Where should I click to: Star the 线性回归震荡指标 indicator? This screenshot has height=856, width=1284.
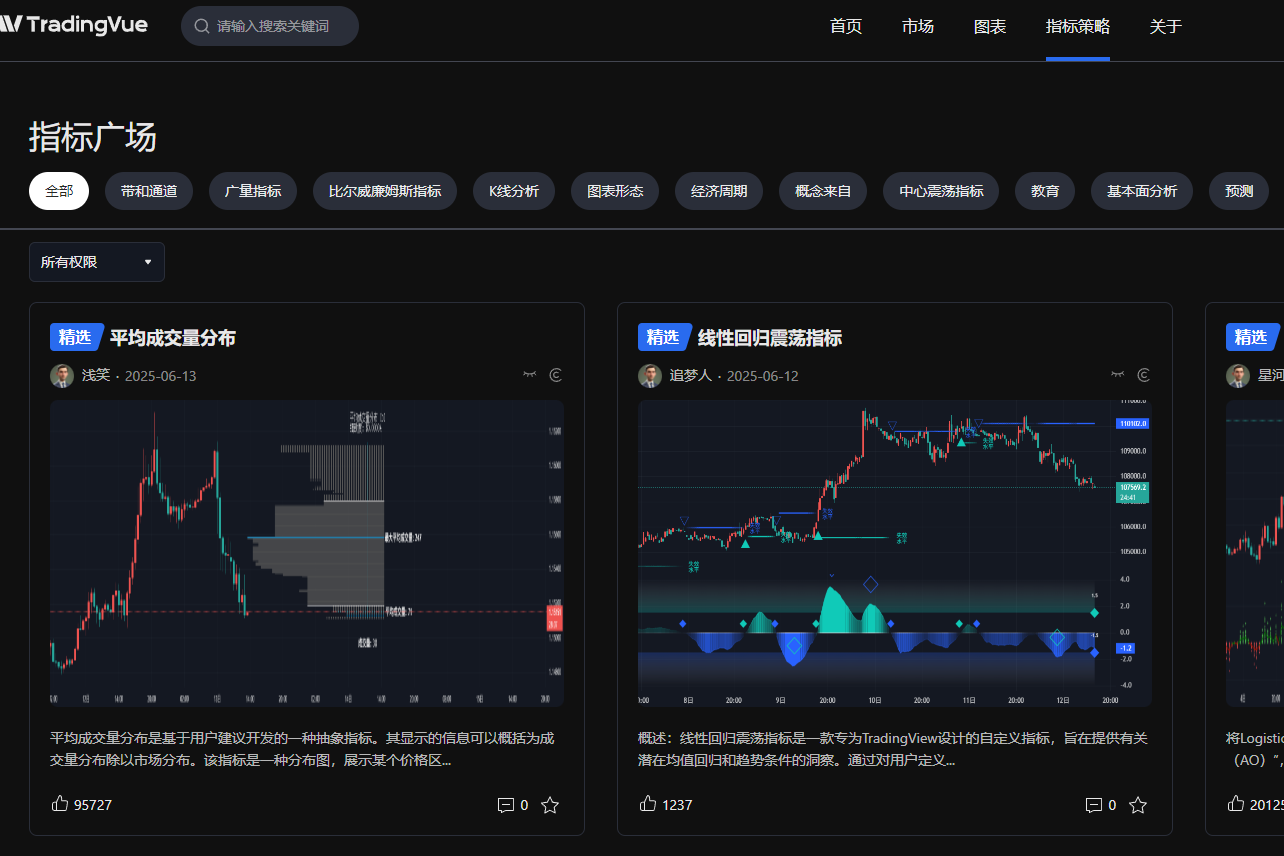point(1138,805)
